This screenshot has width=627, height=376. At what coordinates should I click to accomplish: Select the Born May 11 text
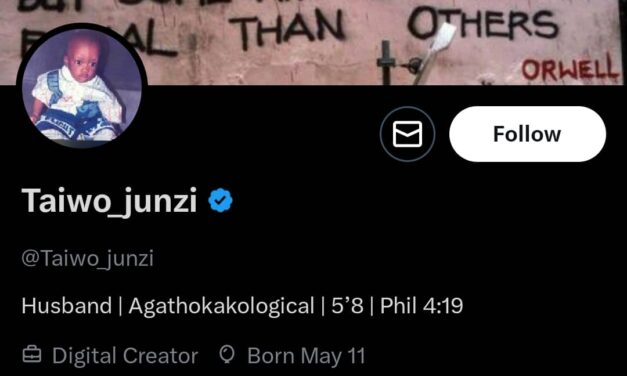(x=306, y=356)
